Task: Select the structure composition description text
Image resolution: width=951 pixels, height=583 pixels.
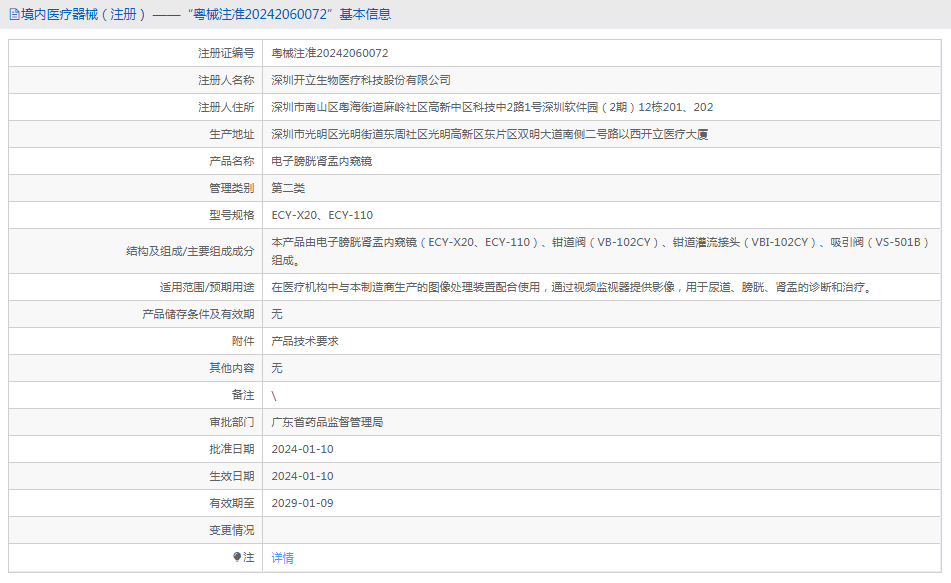Action: (600, 251)
